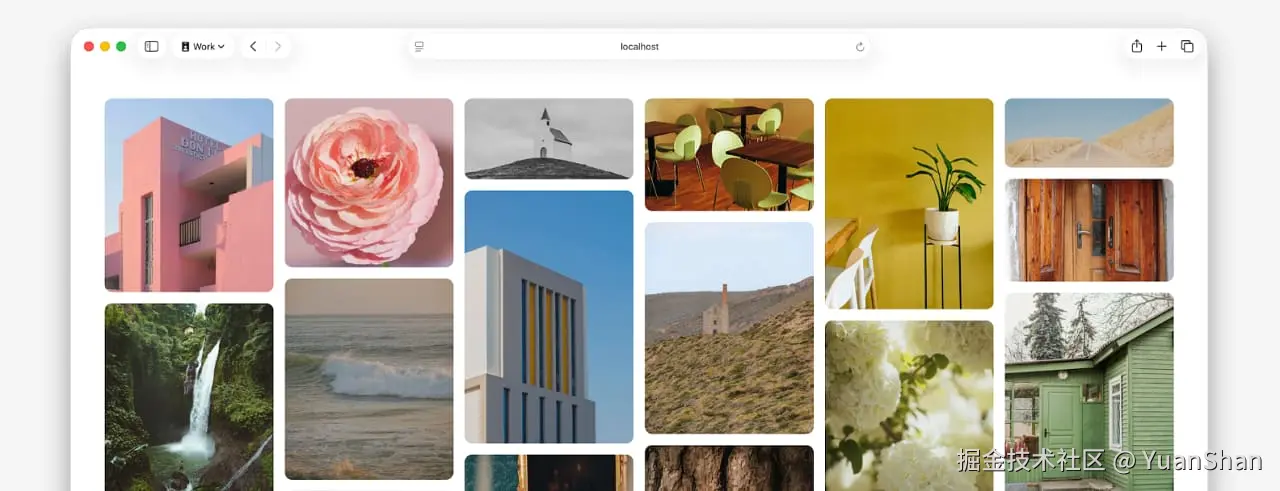
Task: Open the white hydrangea flowers photo
Action: click(x=909, y=406)
